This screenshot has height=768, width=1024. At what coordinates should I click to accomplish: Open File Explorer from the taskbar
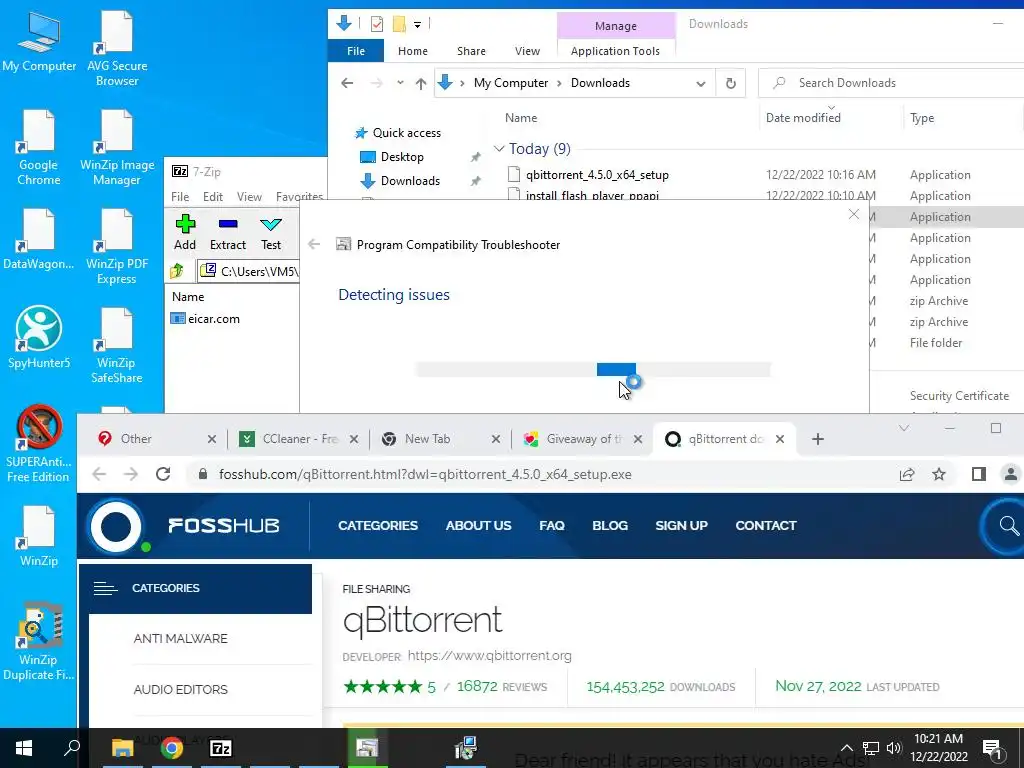pos(122,748)
